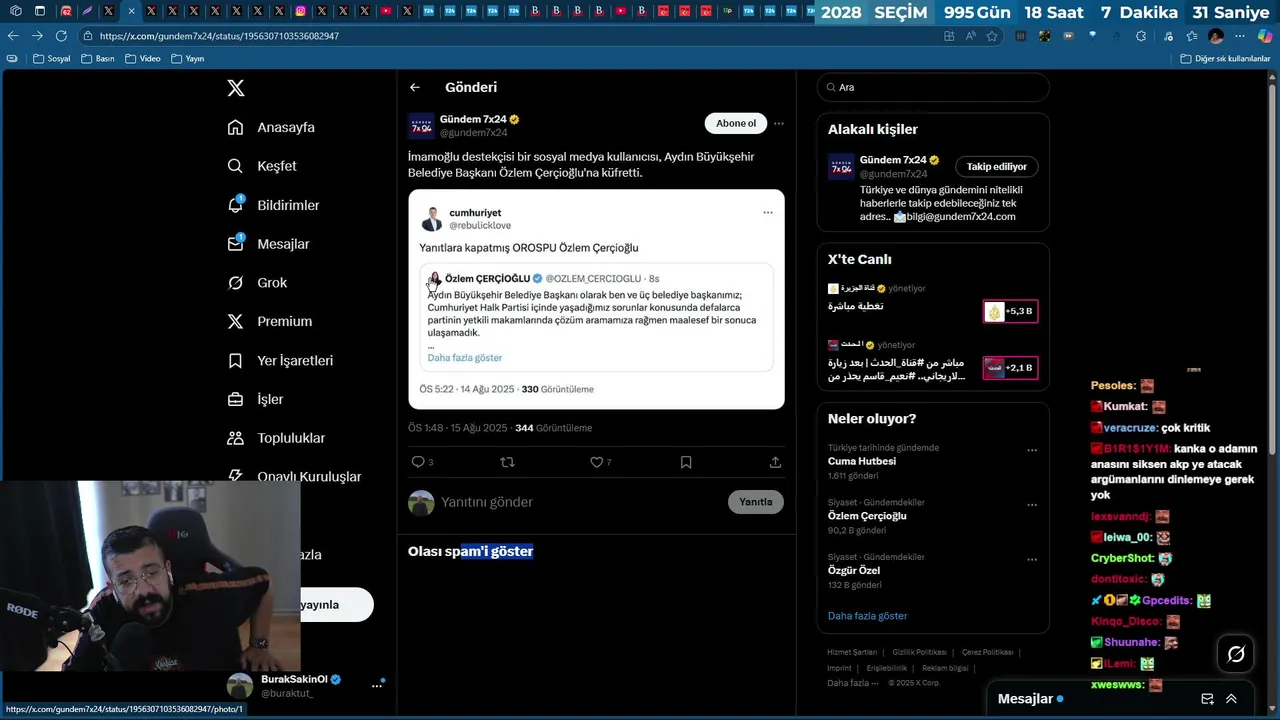Click Daha fazla göster in quoted tweet
This screenshot has height=720, width=1280.
465,357
